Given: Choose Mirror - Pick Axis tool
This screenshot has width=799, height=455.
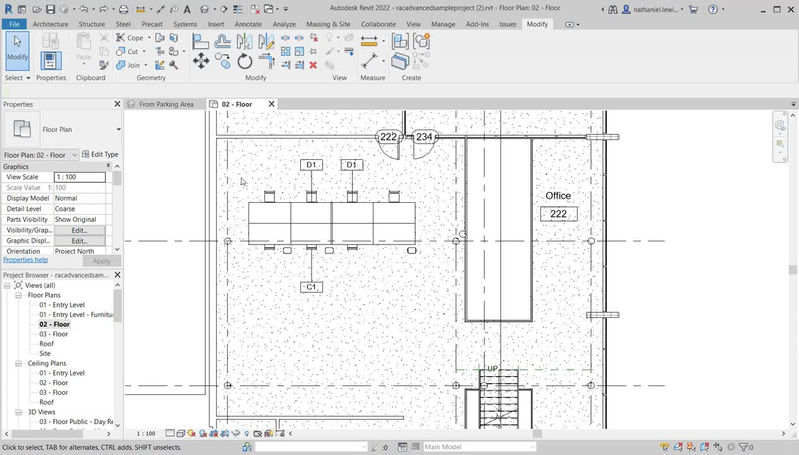Looking at the screenshot, I should (x=245, y=41).
